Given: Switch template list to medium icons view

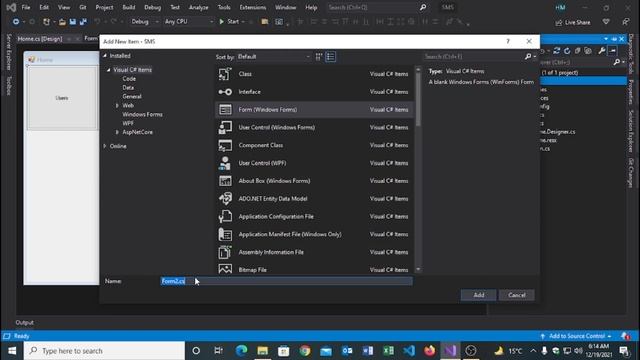Looking at the screenshot, I should pyautogui.click(x=319, y=57).
